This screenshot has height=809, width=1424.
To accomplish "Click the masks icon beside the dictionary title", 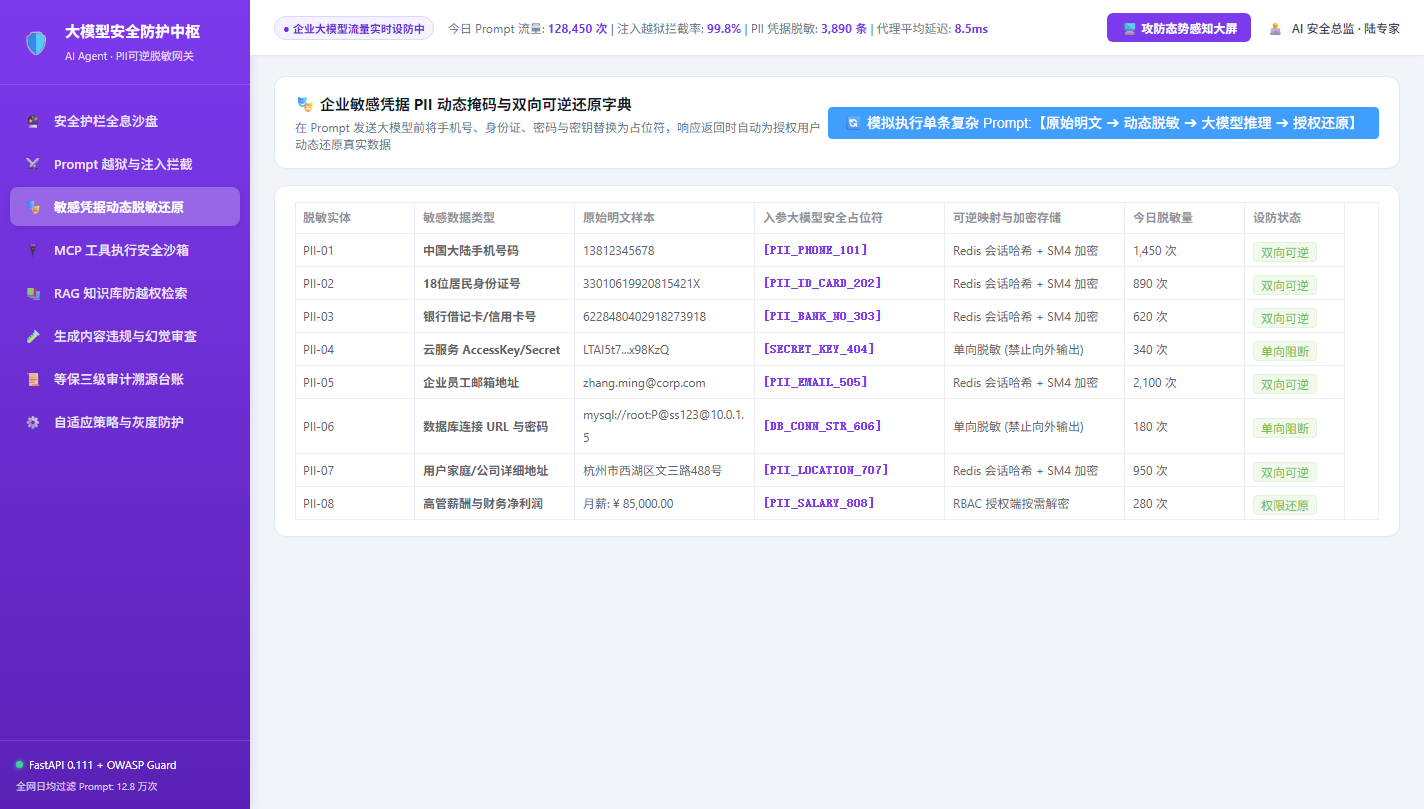I will point(305,104).
